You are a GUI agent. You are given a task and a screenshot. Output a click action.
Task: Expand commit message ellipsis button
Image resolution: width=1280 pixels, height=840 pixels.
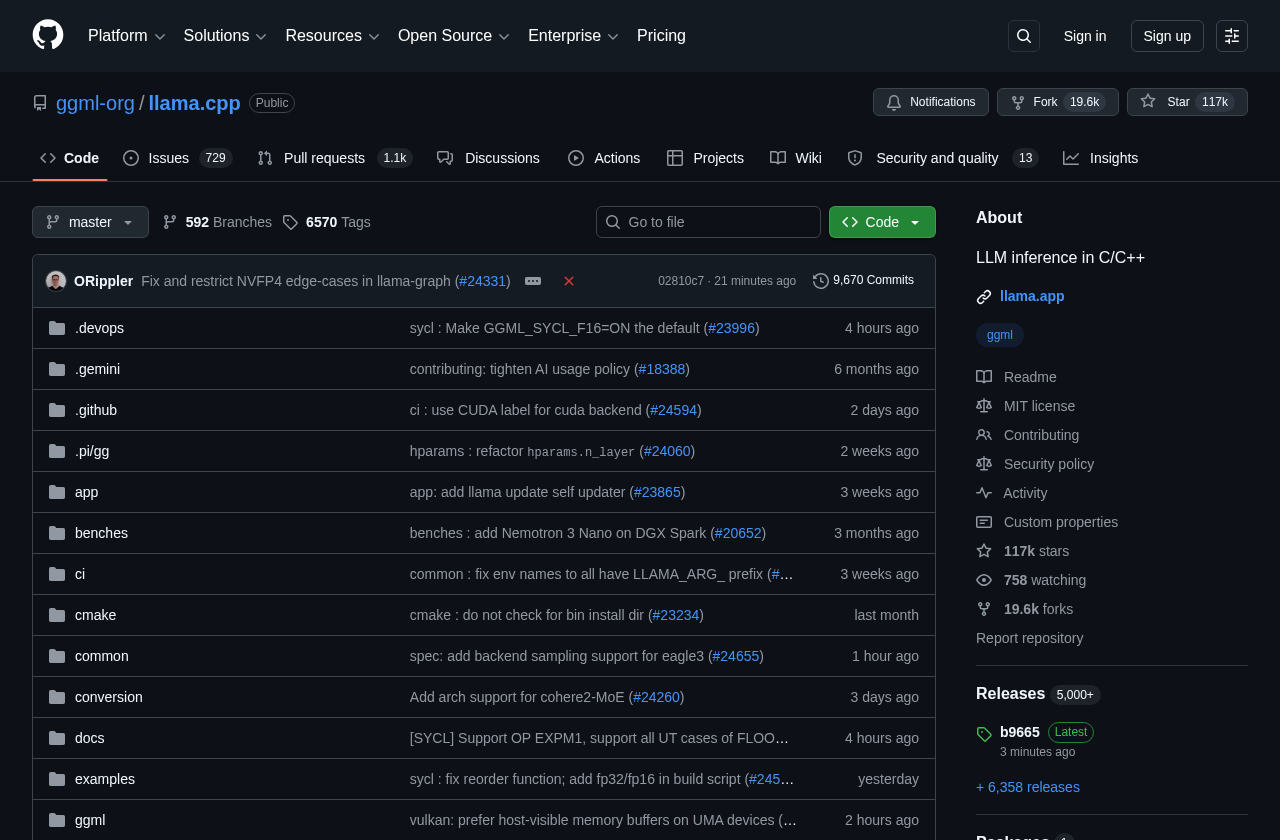[x=533, y=281]
